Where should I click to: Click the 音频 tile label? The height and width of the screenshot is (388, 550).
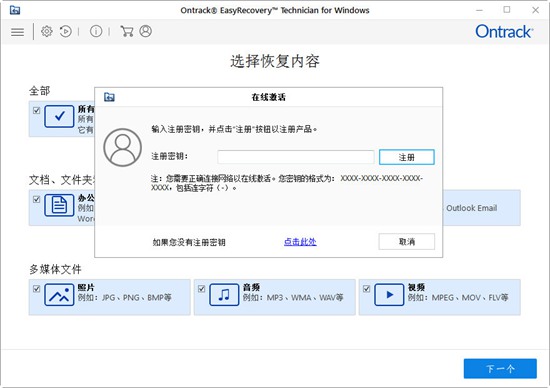pyautogui.click(x=251, y=287)
